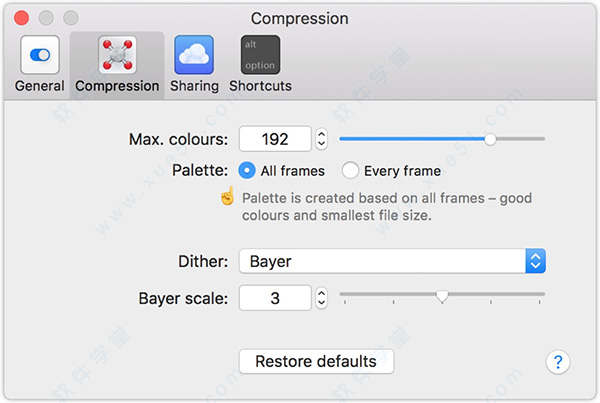Select the Every frame palette option

pyautogui.click(x=350, y=170)
